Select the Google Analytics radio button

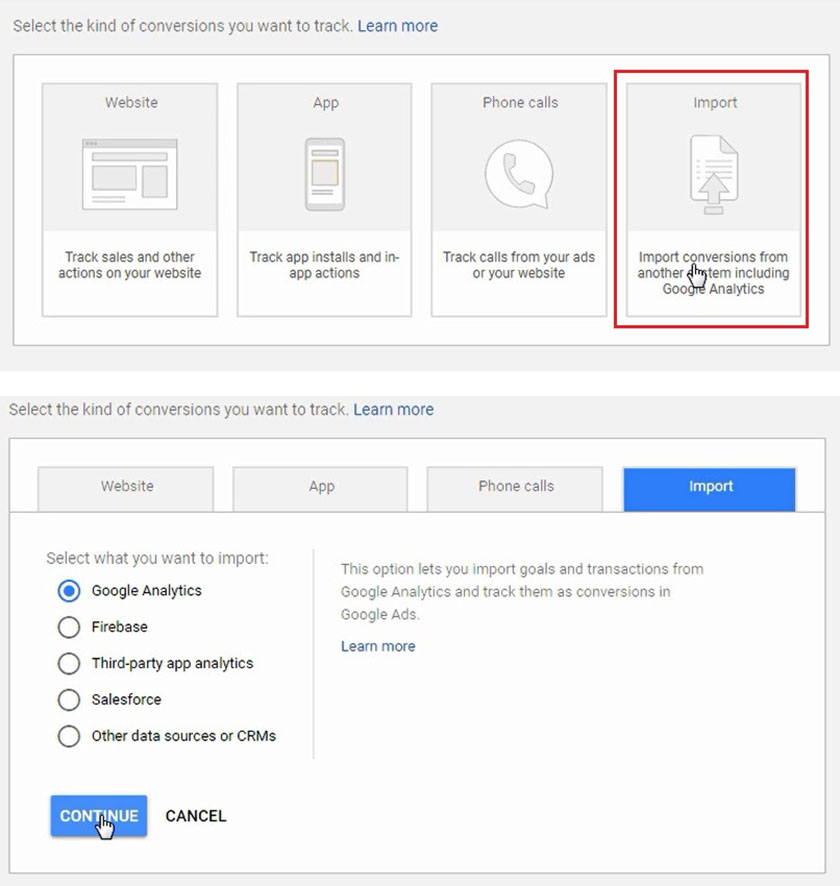point(69,591)
